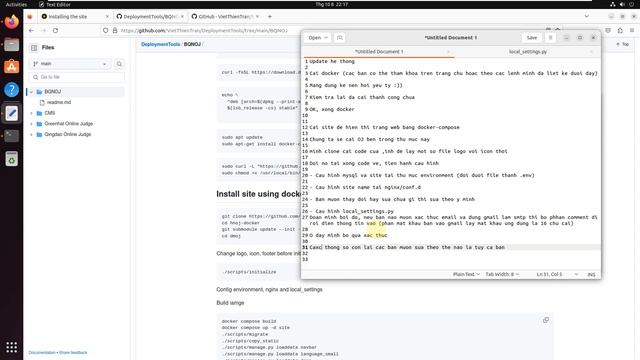Toggle INS overwrite mode indicator
This screenshot has width=640, height=360.
point(591,274)
